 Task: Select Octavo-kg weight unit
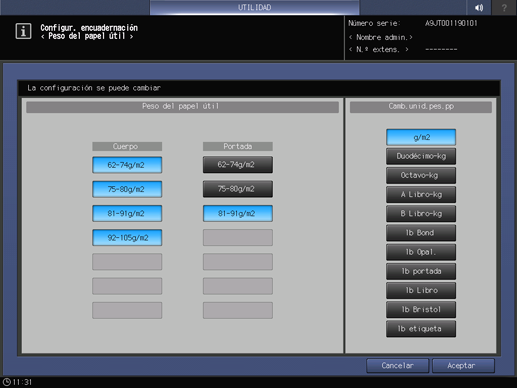pos(421,175)
